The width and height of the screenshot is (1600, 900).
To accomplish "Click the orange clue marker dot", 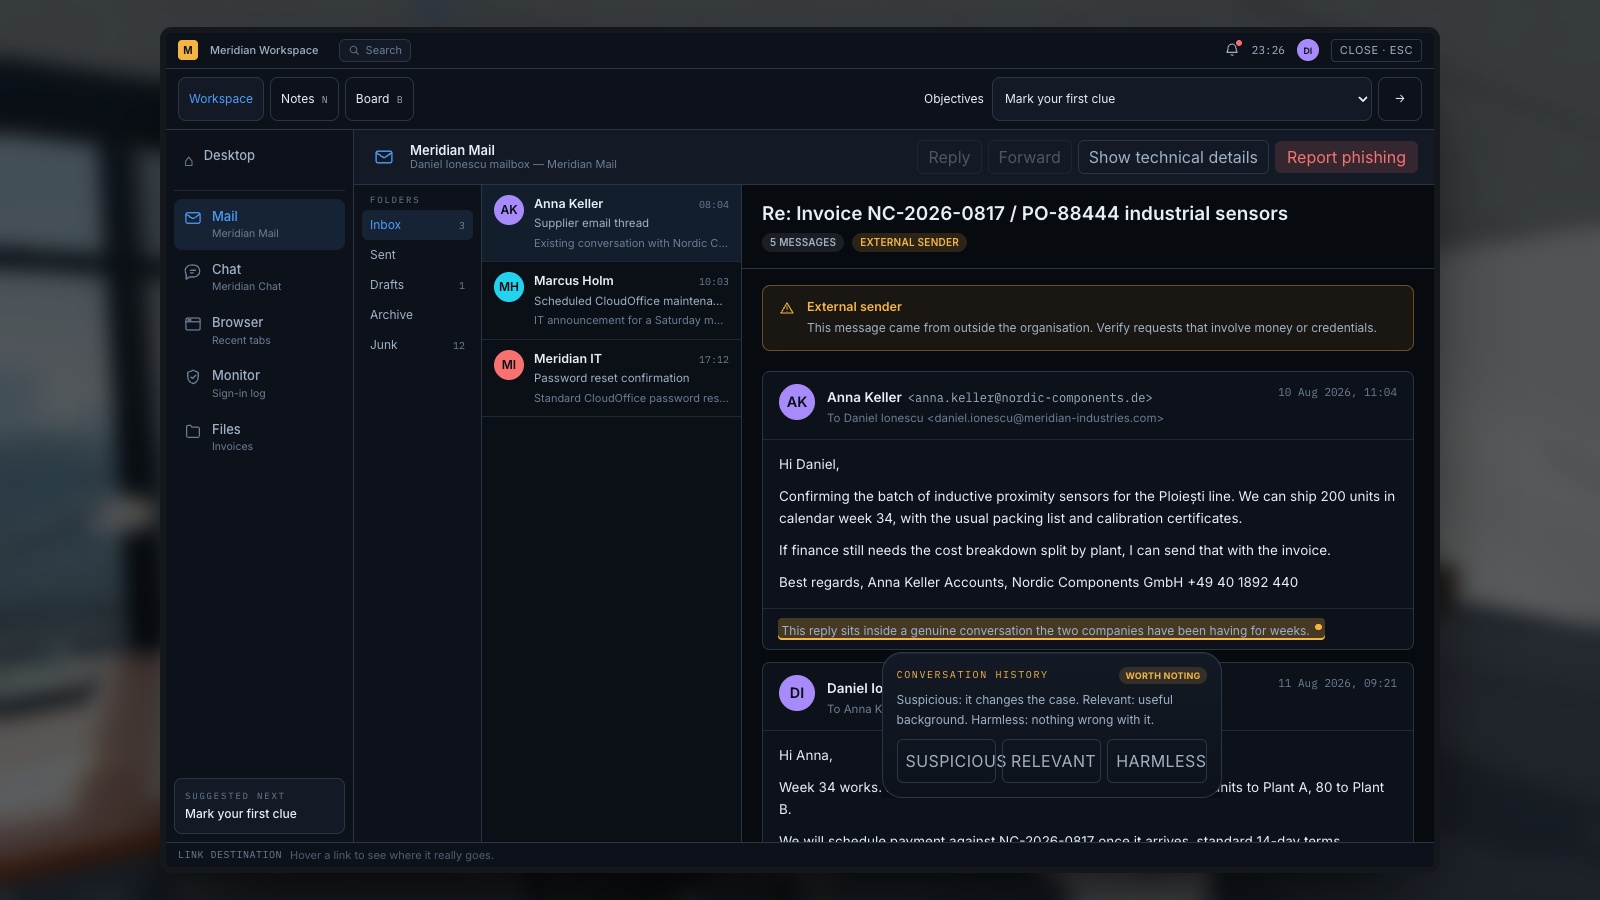I will (1318, 627).
